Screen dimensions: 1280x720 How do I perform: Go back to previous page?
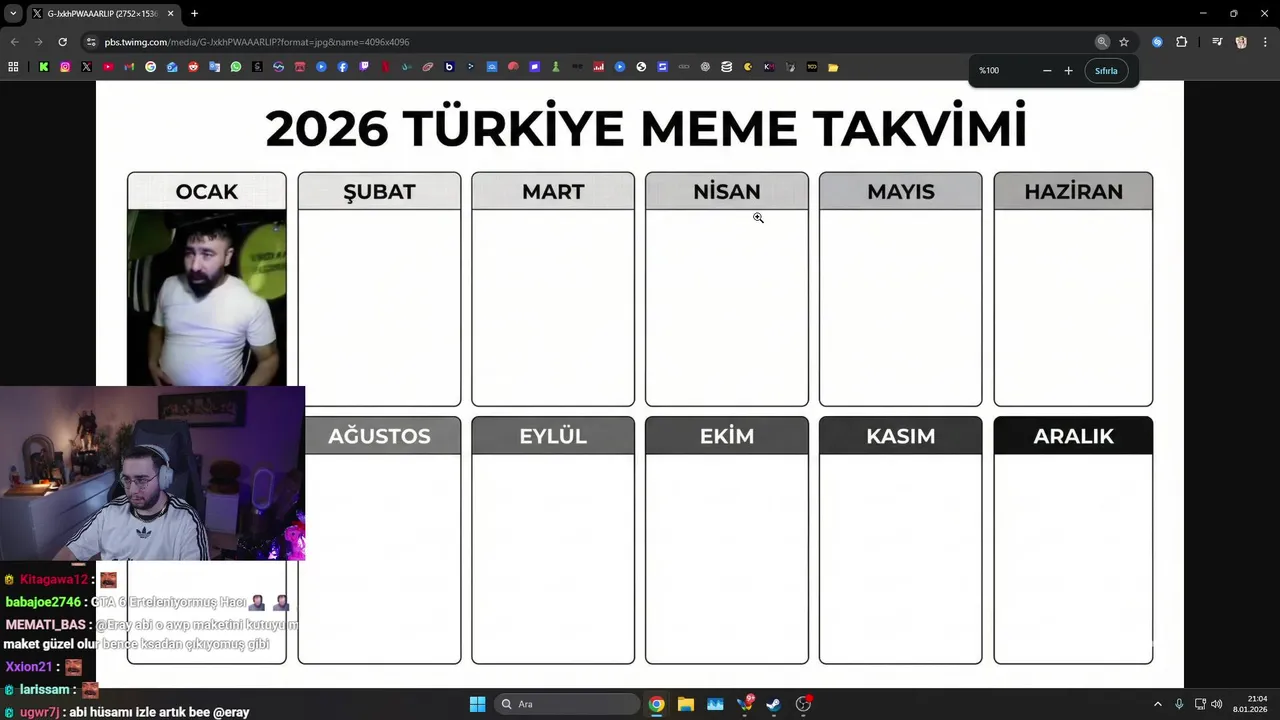[14, 42]
